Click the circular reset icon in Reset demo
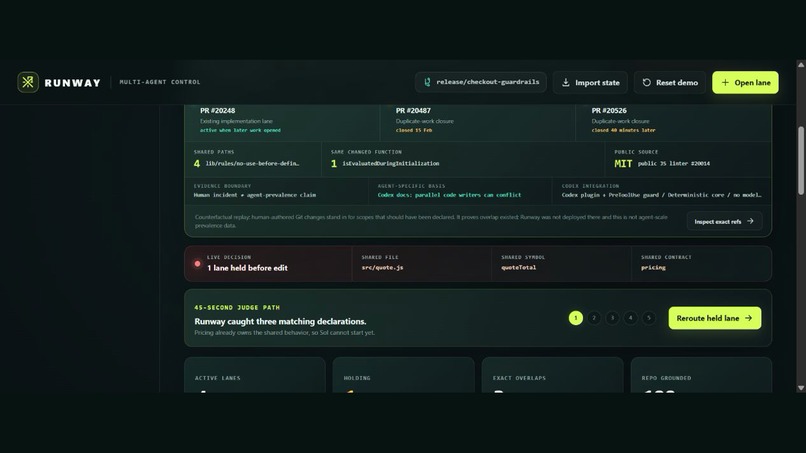 (646, 82)
